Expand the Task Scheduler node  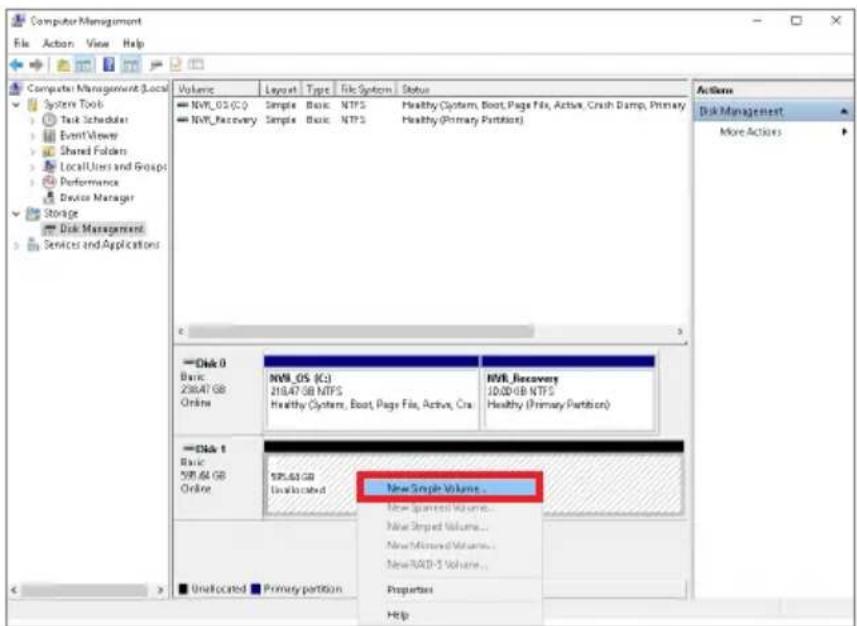[33, 120]
